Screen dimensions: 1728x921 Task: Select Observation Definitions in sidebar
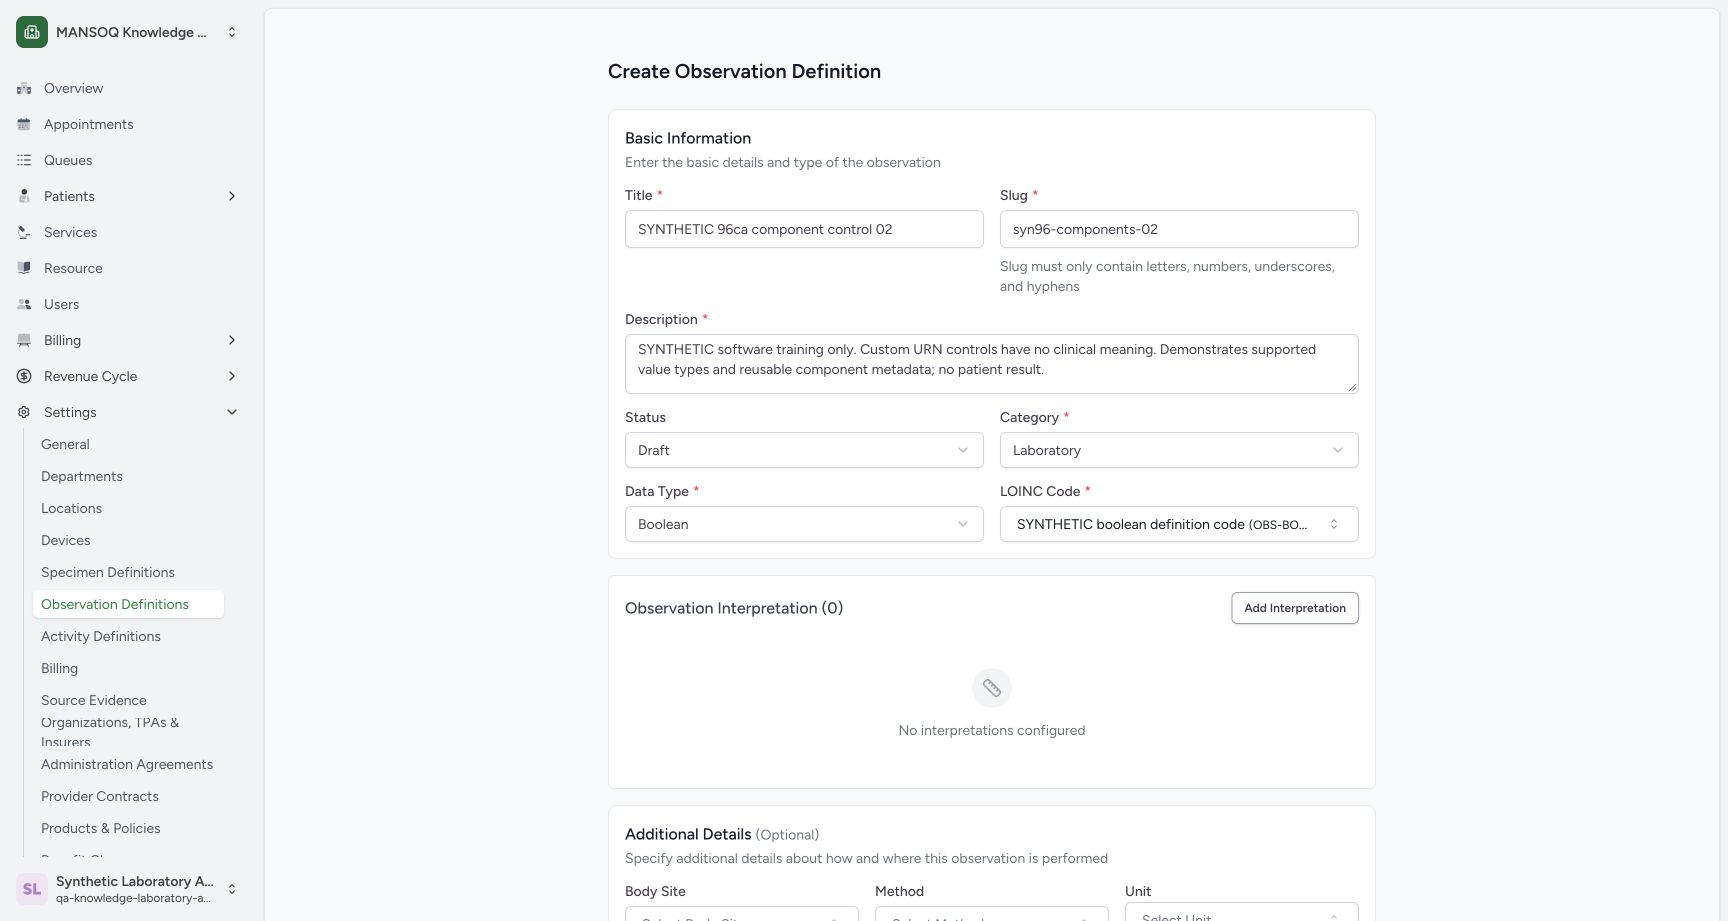point(128,604)
